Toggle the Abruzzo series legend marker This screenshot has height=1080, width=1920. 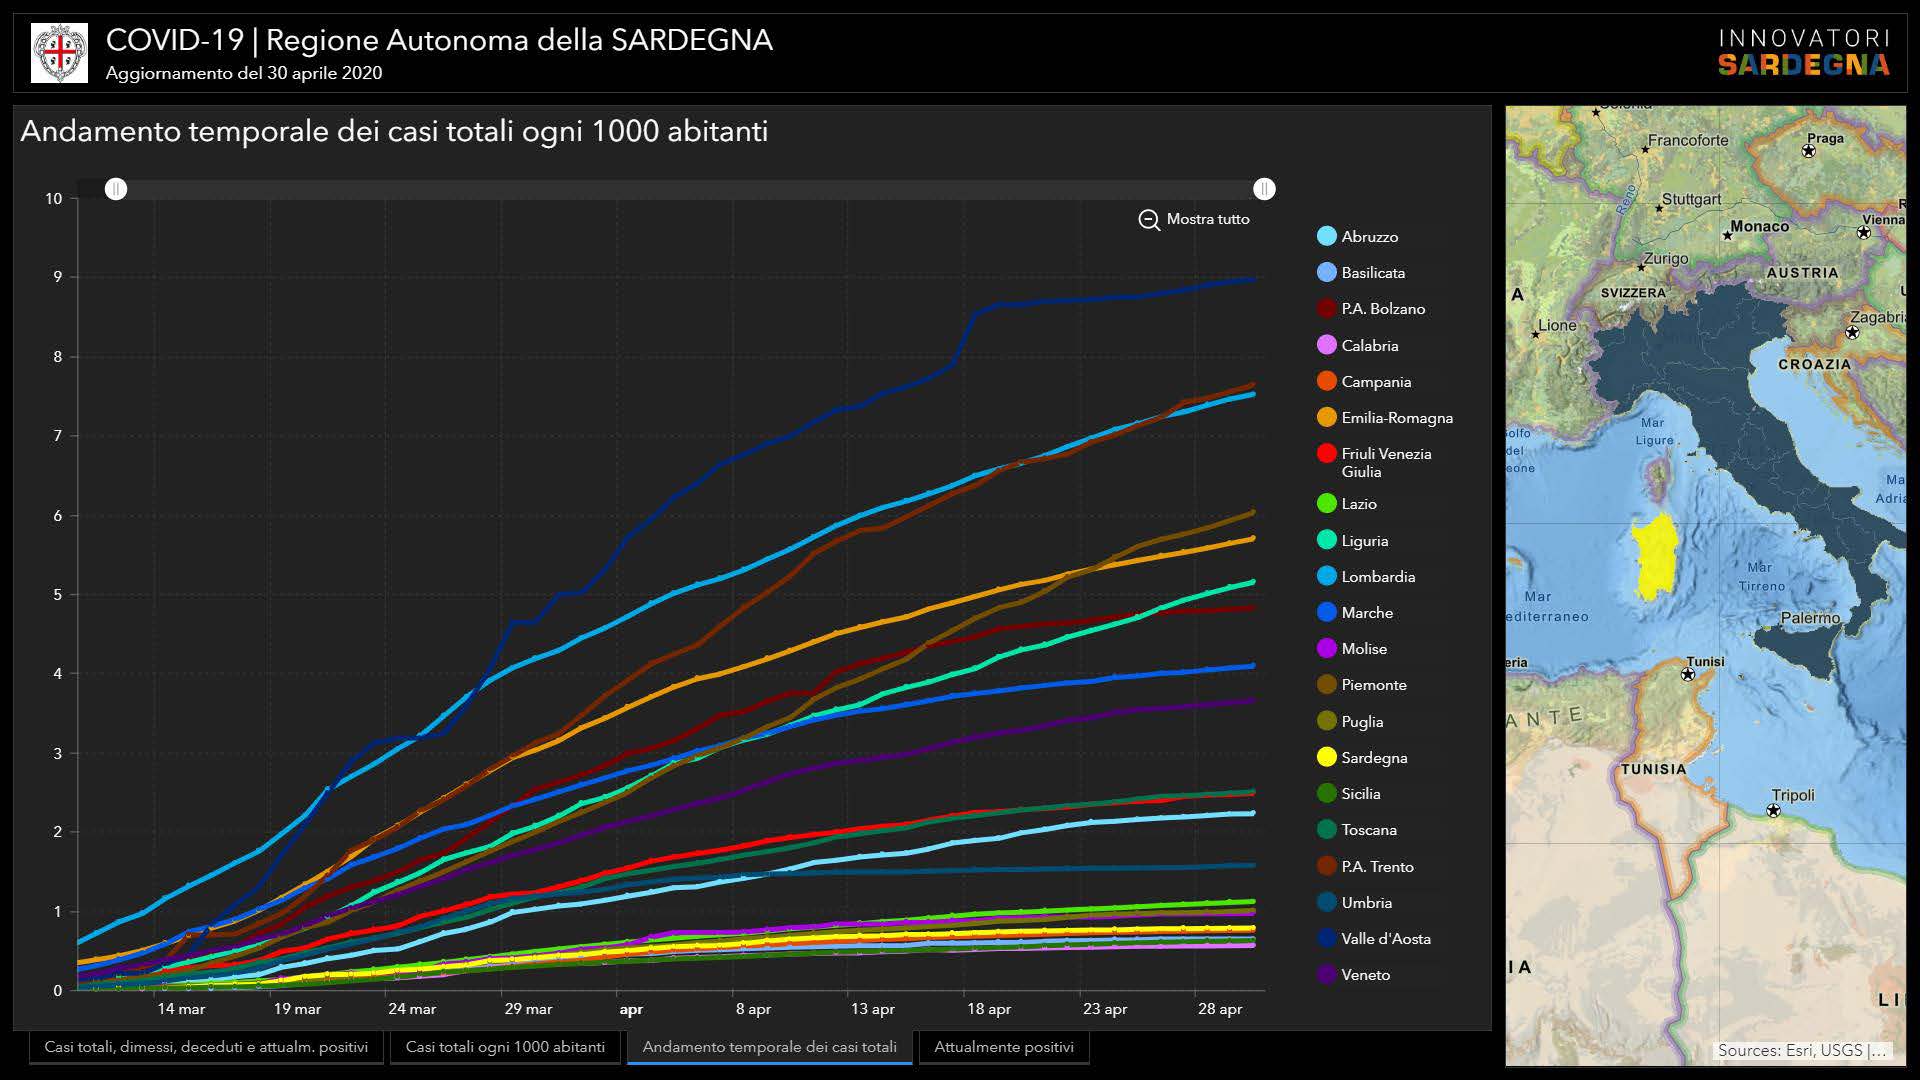coord(1327,237)
